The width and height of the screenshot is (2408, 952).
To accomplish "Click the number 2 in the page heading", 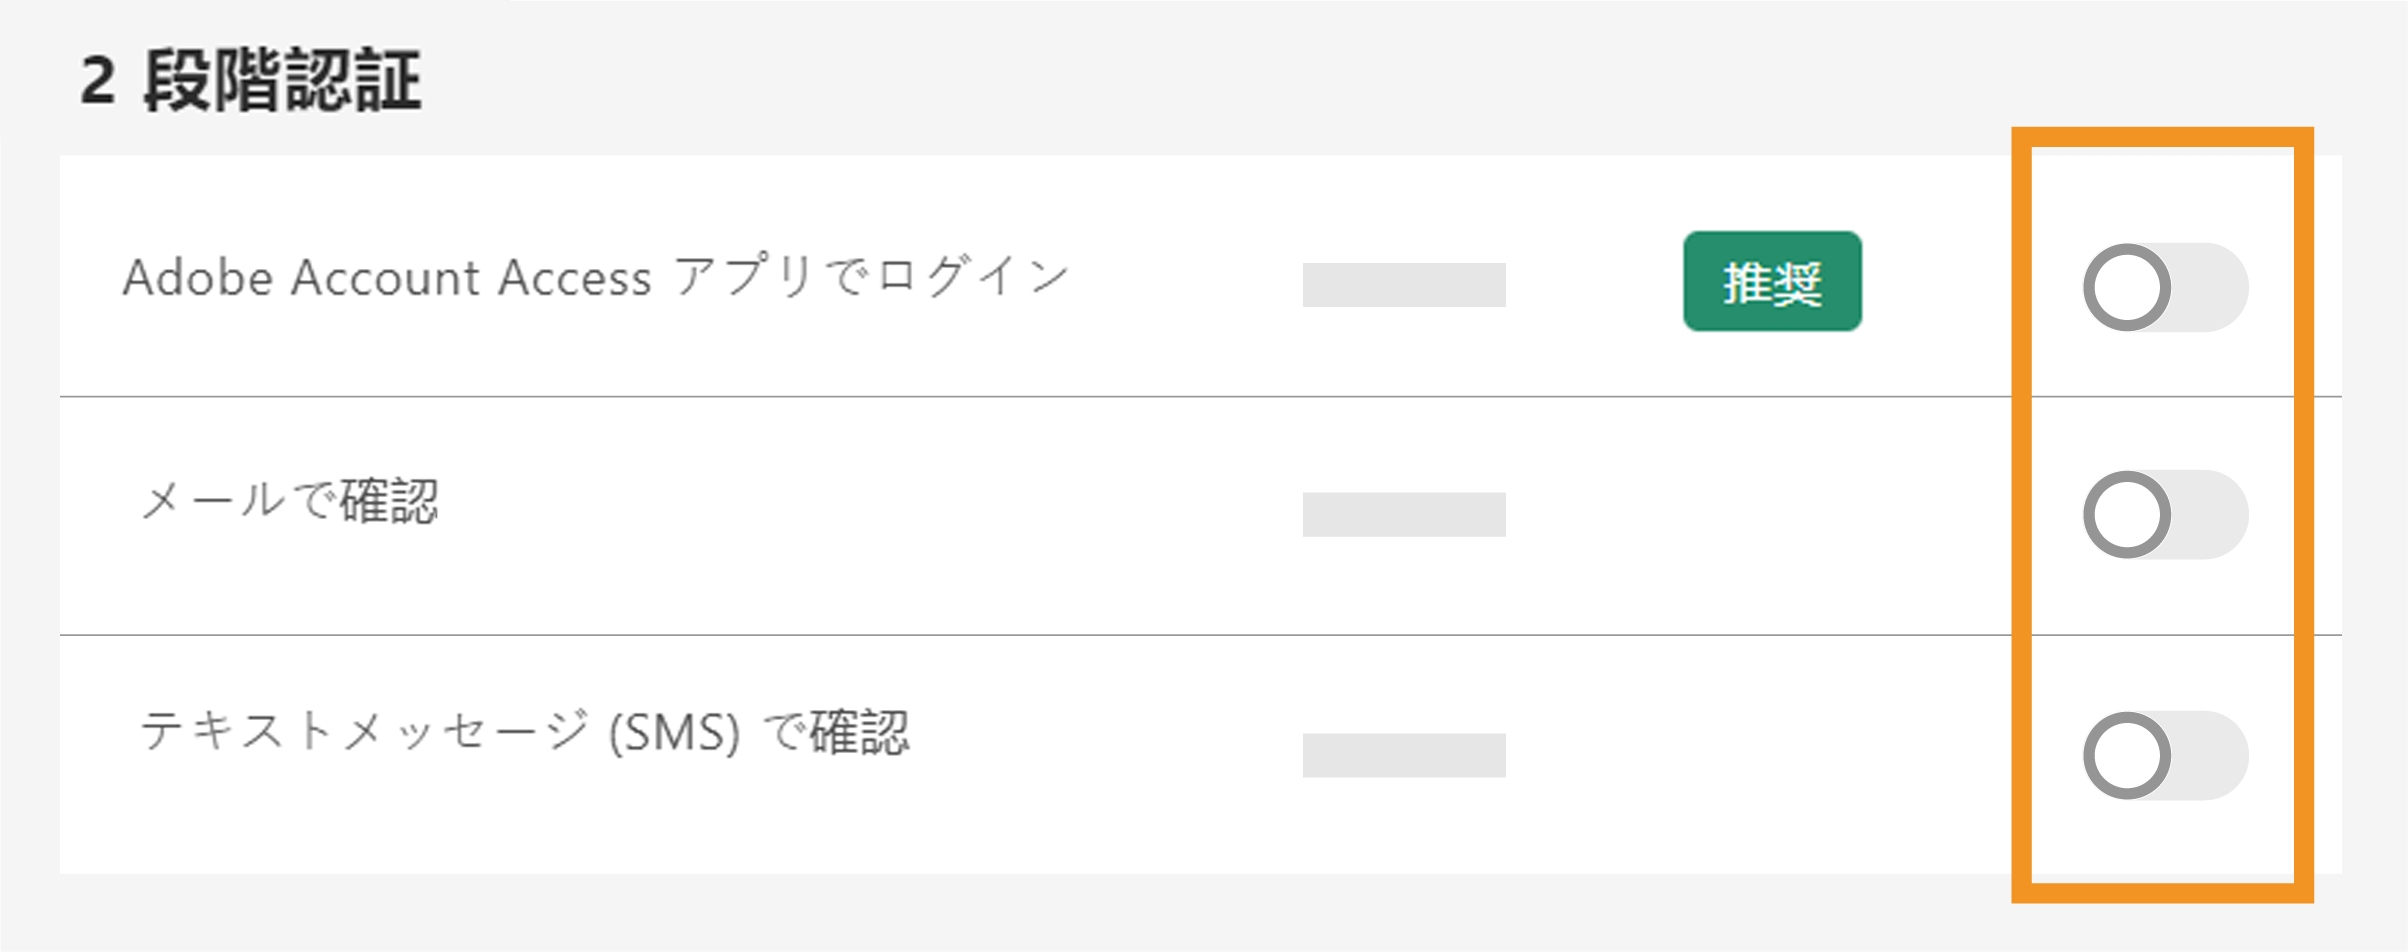I will click(98, 80).
